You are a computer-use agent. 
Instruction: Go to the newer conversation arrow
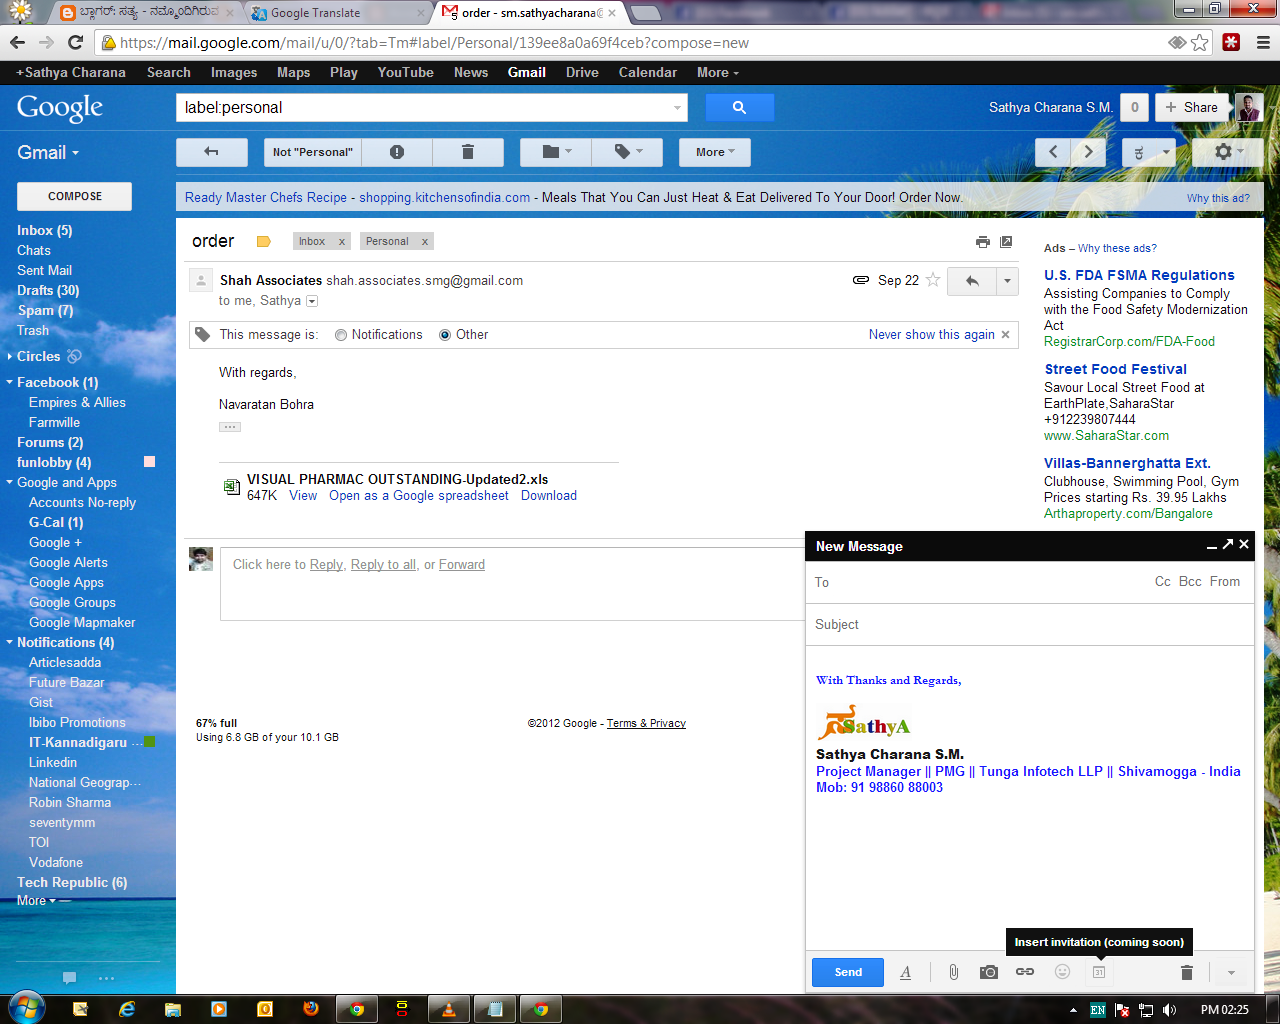click(x=1052, y=152)
